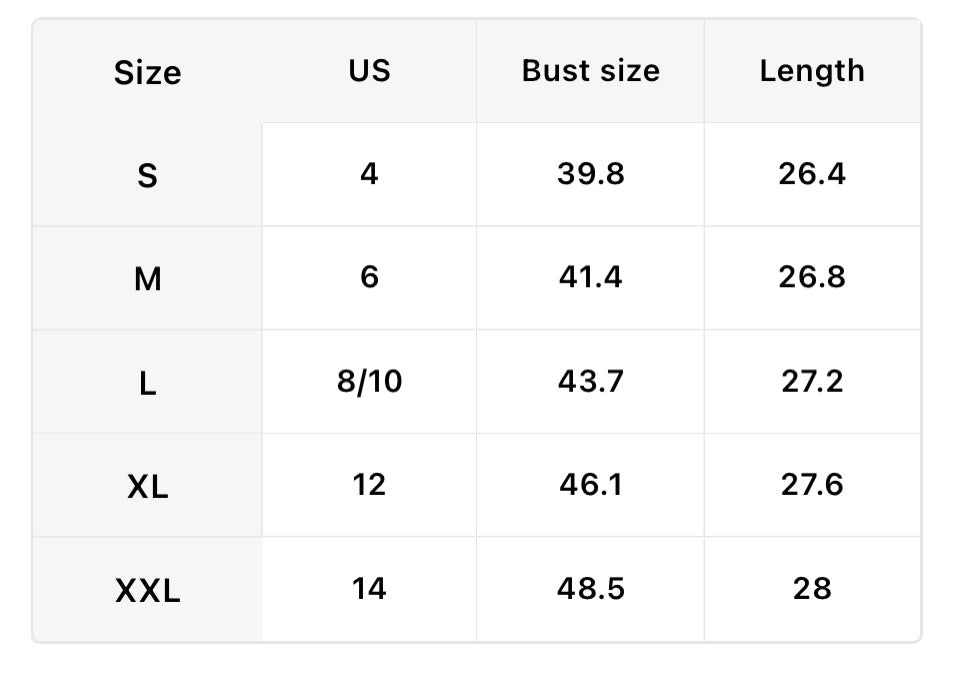
Task: Click the Size column header
Action: 147,72
